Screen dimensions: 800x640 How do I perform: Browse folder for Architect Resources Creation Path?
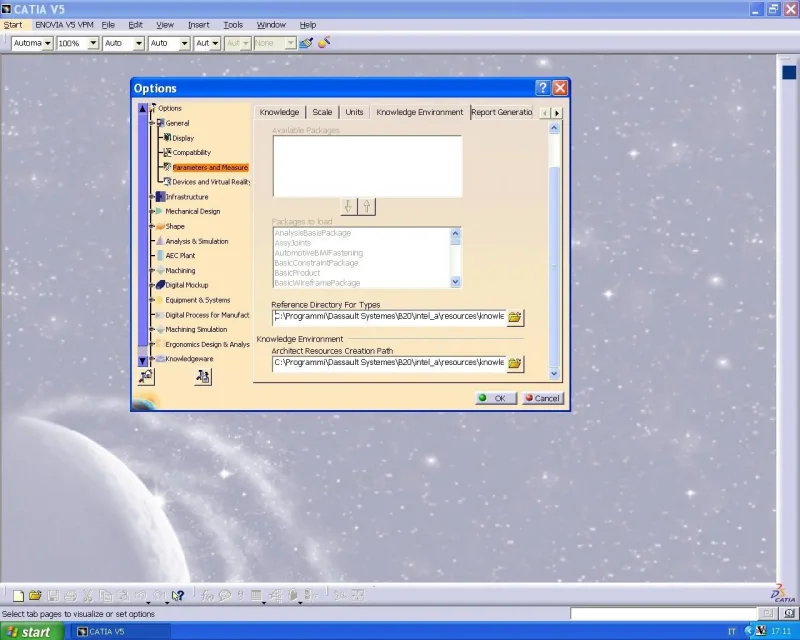[x=515, y=363]
